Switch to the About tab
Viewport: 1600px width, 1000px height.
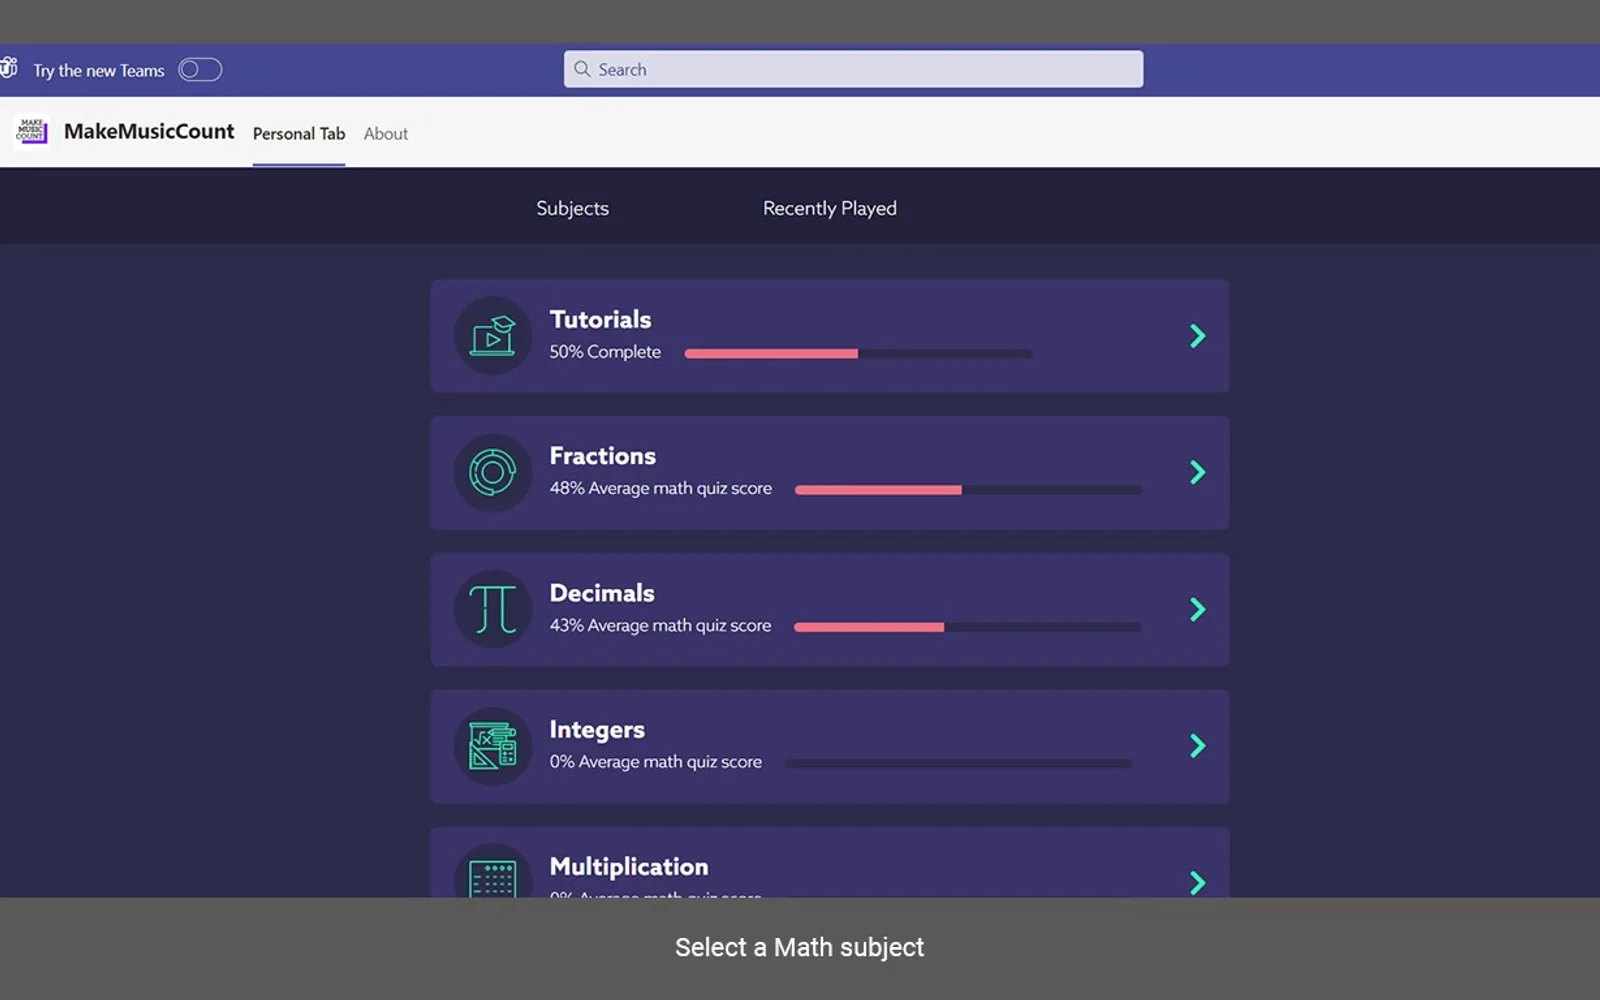pyautogui.click(x=386, y=134)
